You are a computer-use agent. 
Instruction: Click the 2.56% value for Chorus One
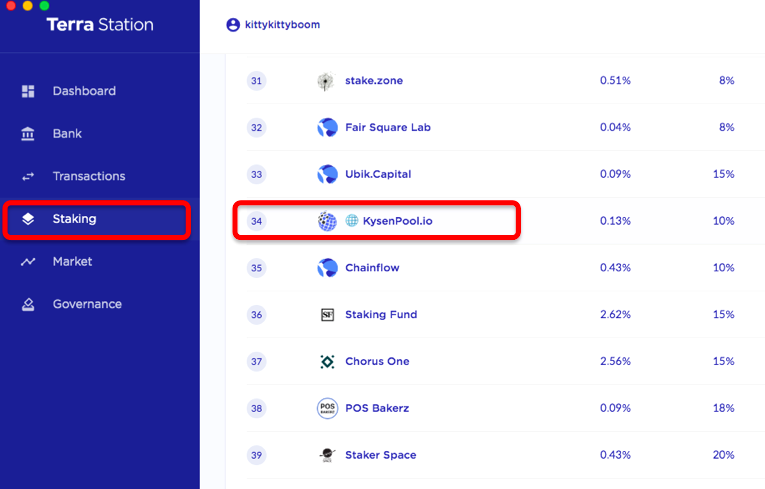(615, 362)
